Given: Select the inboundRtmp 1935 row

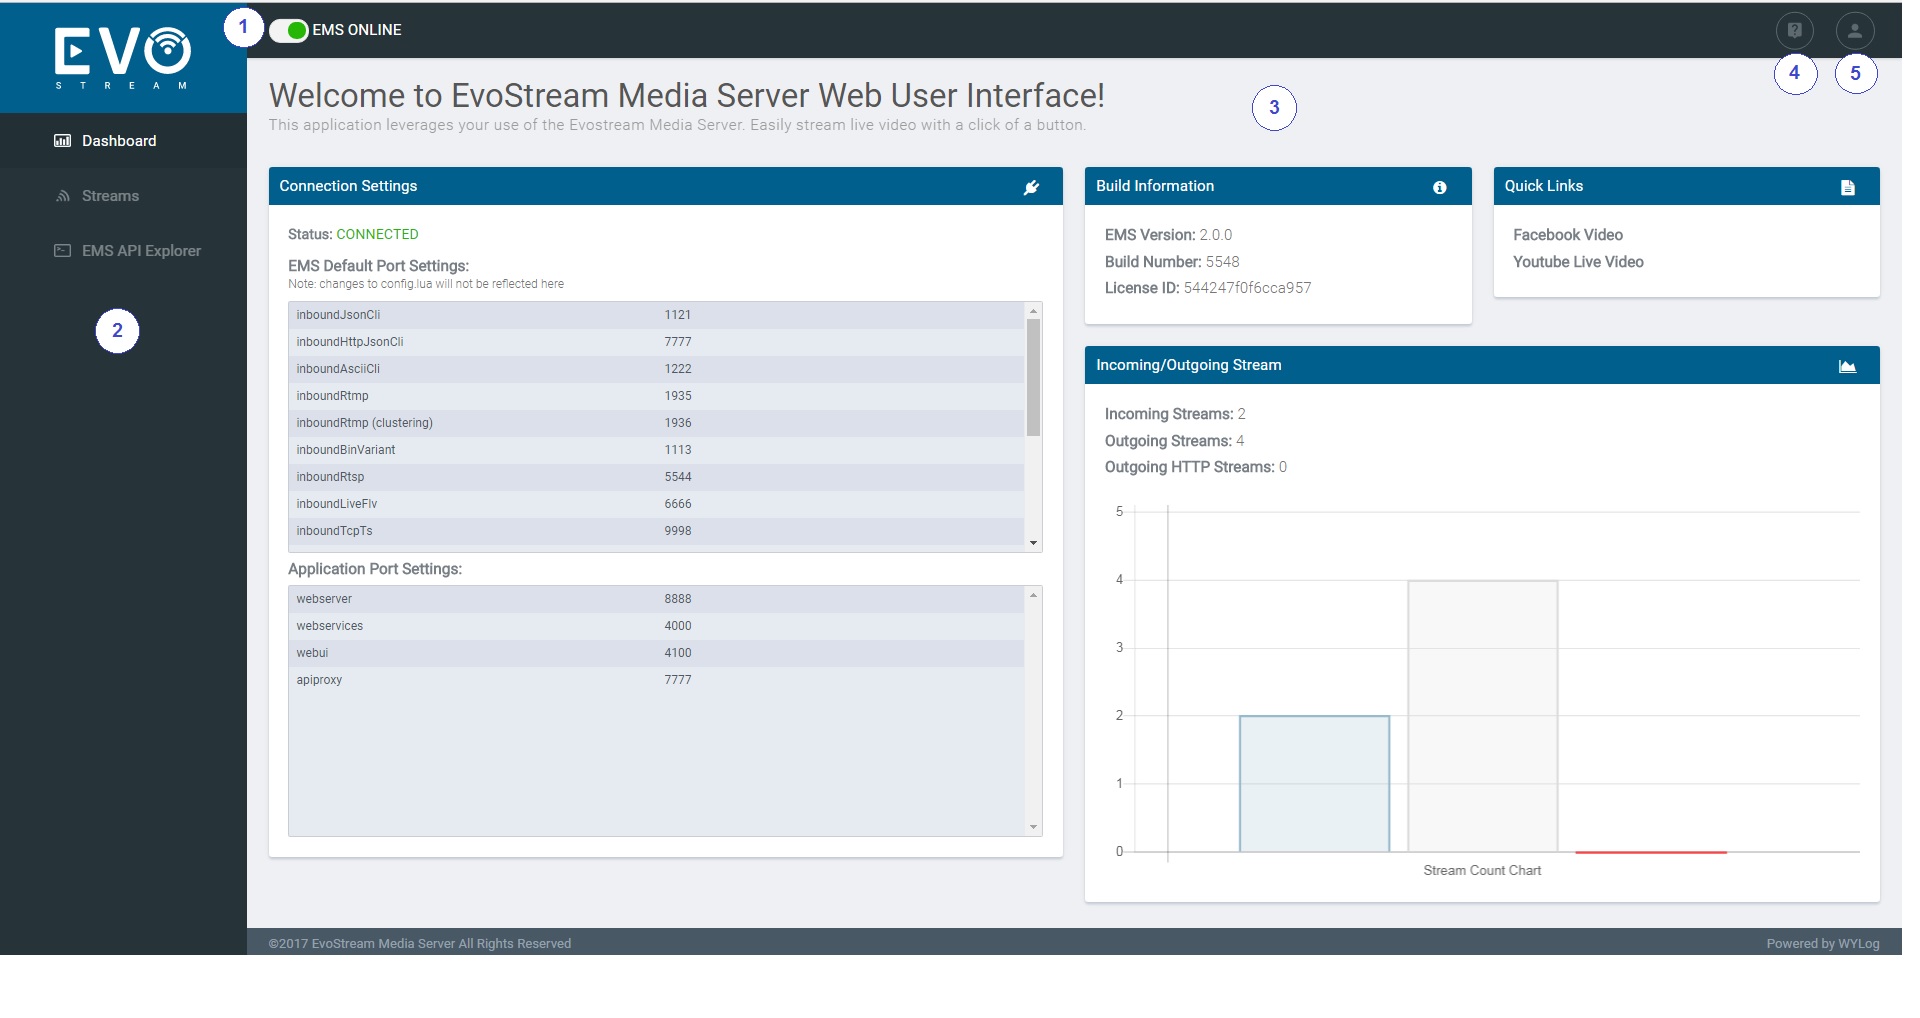Looking at the screenshot, I should (657, 396).
